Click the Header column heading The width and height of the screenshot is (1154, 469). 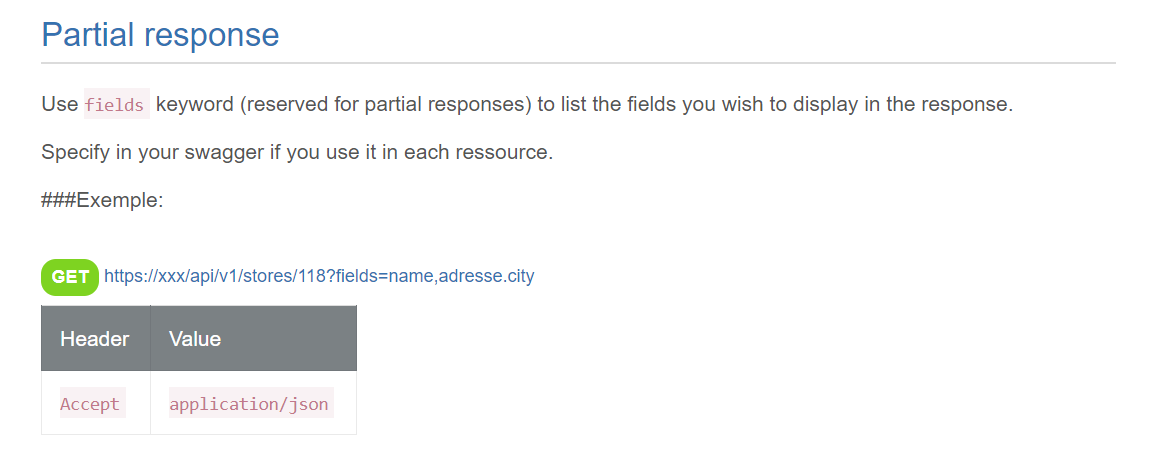[95, 338]
